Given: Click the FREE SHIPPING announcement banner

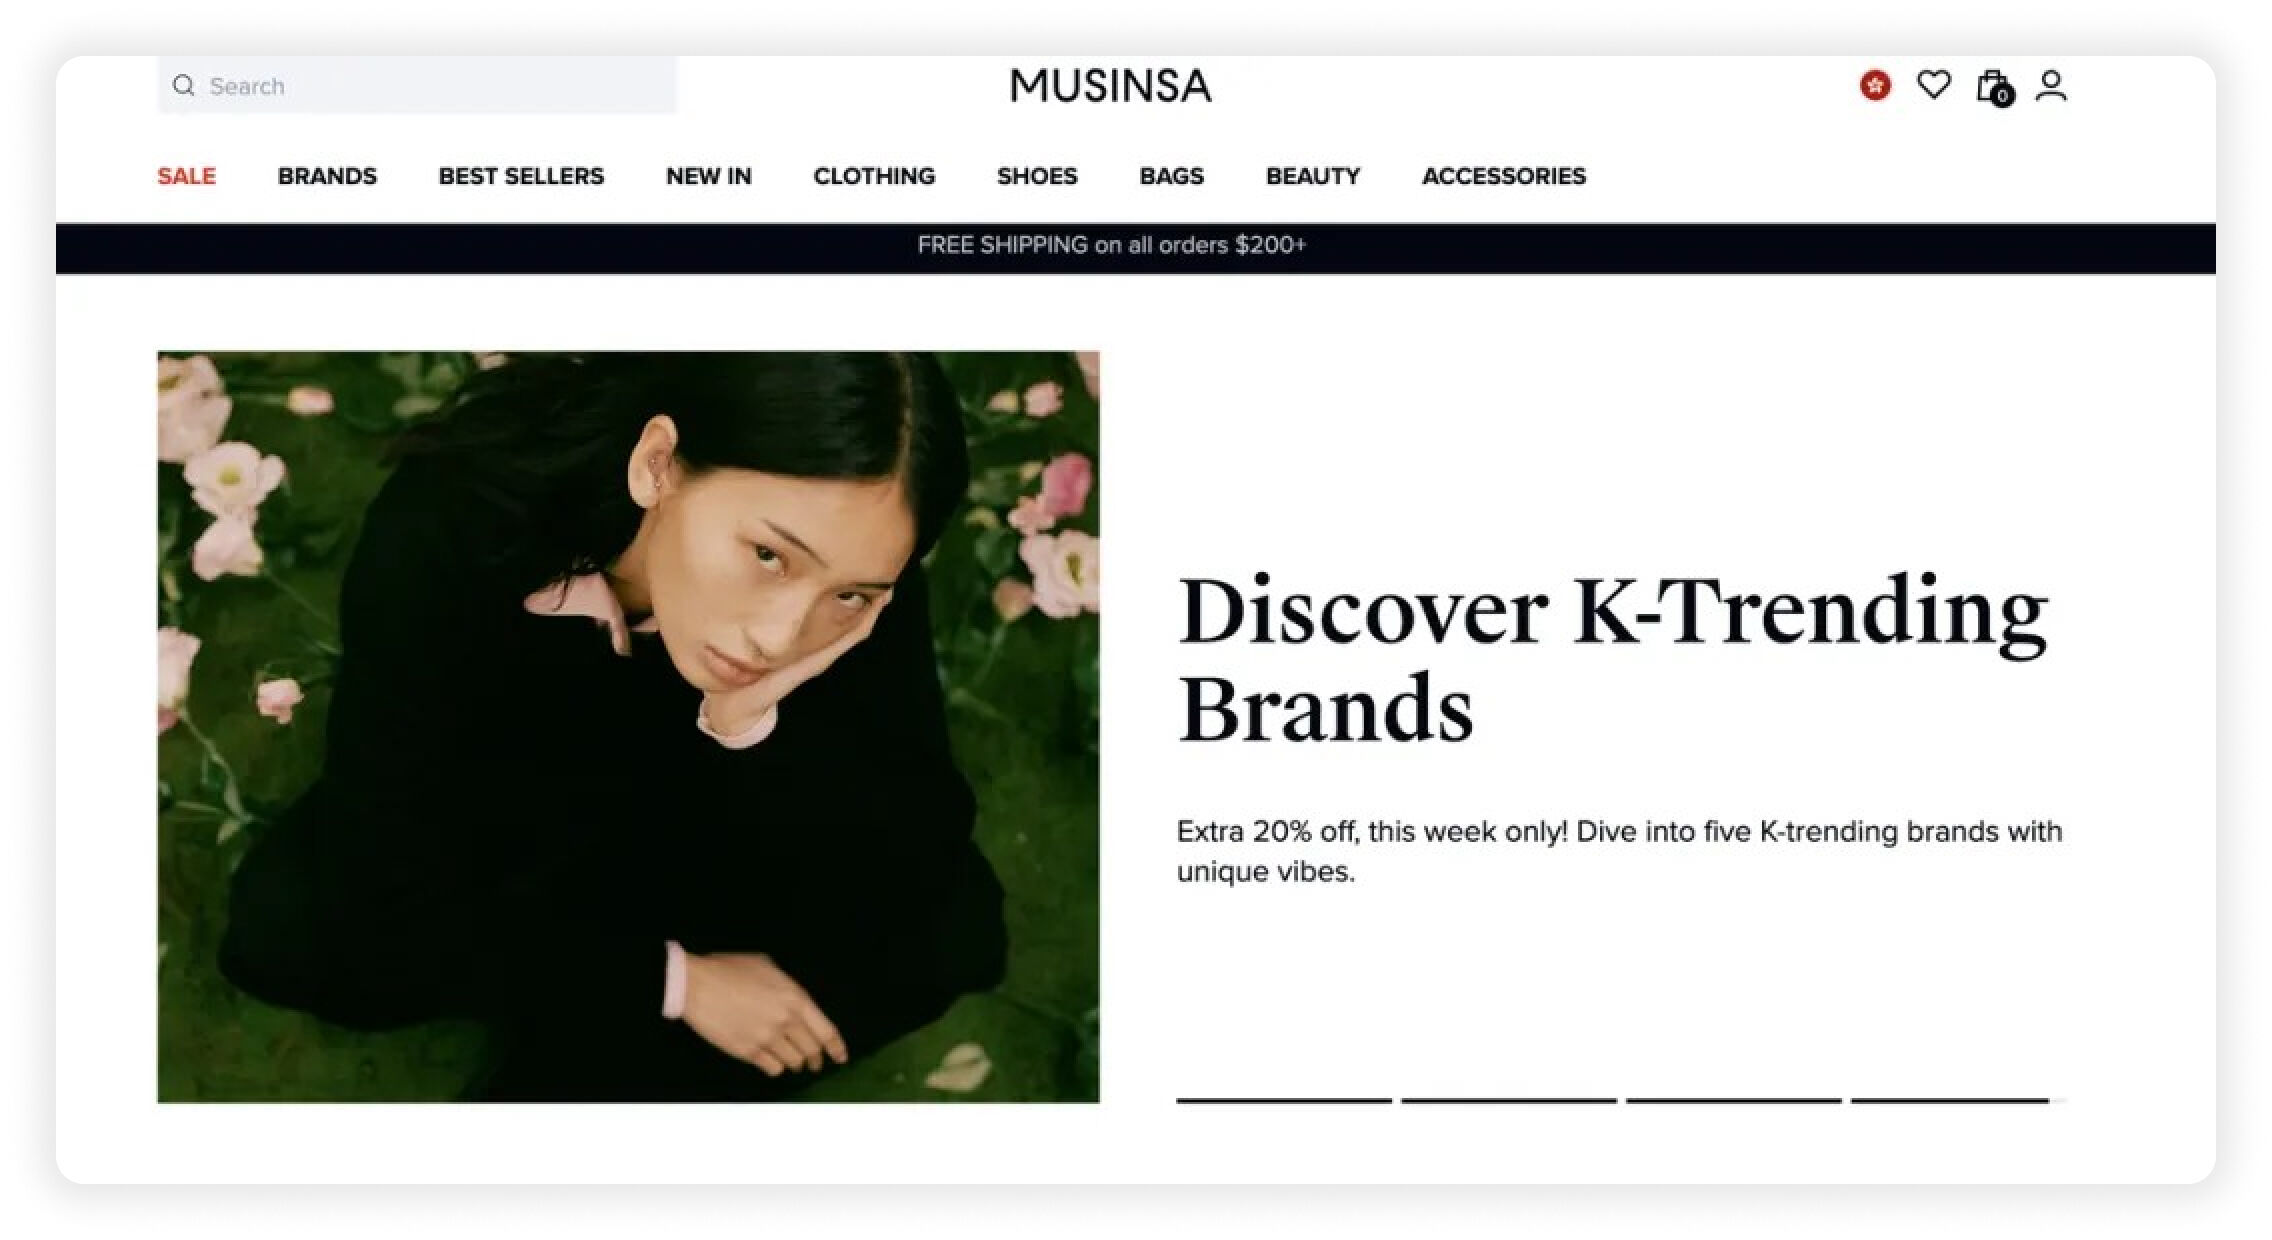Looking at the screenshot, I should point(1136,248).
